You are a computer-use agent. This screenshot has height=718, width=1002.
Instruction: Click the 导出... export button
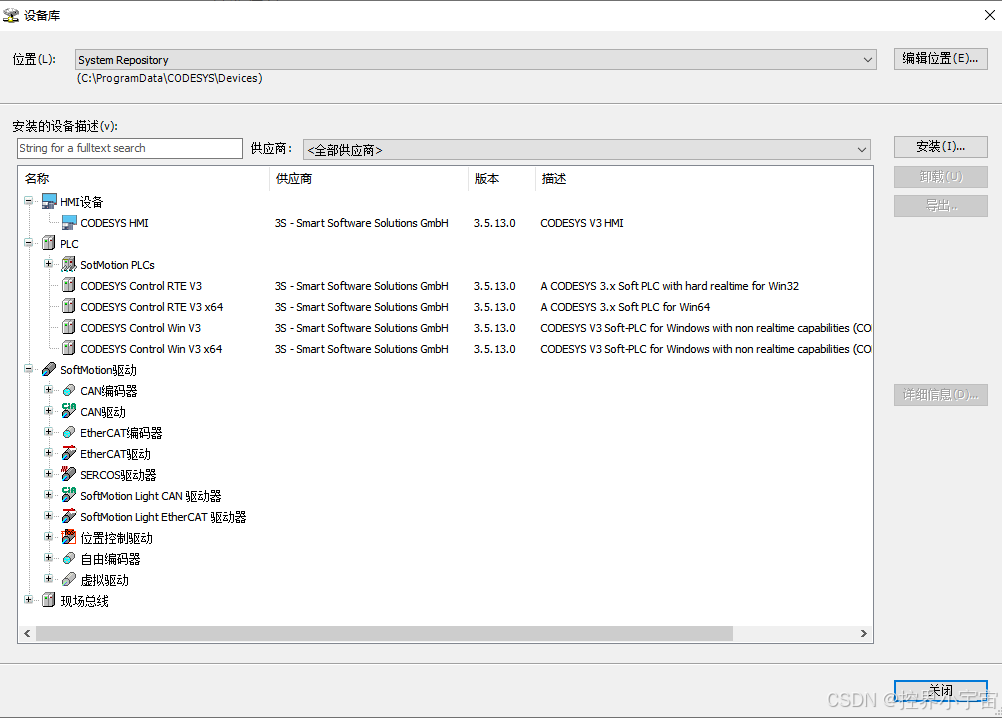(941, 206)
